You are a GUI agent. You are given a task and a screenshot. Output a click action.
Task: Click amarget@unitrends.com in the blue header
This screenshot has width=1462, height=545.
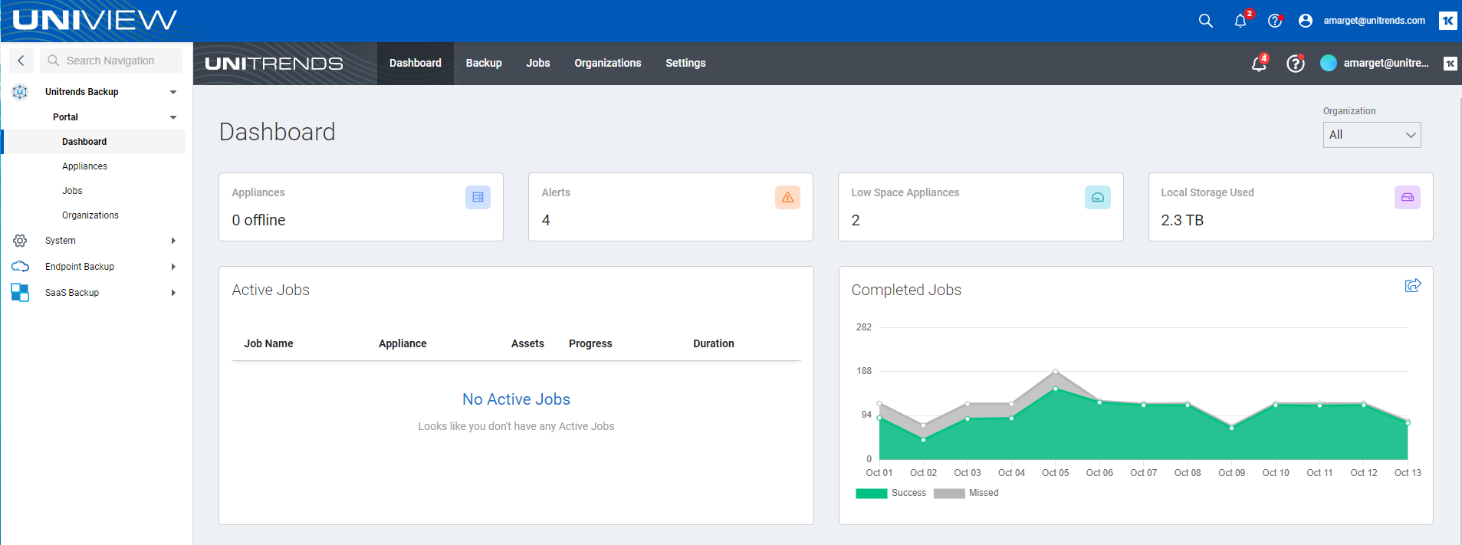[x=1374, y=20]
